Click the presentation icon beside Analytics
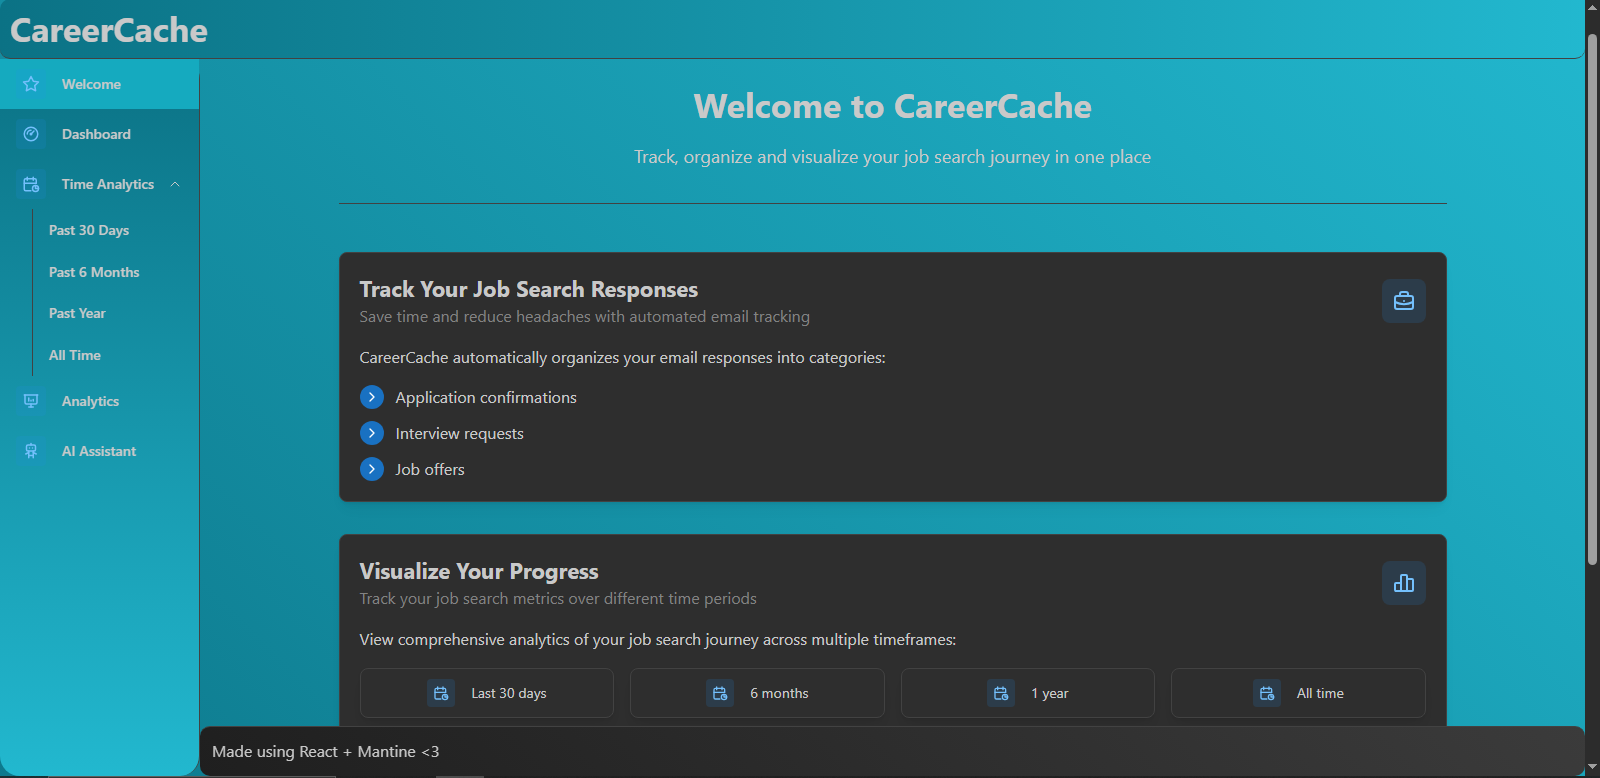 click(31, 401)
